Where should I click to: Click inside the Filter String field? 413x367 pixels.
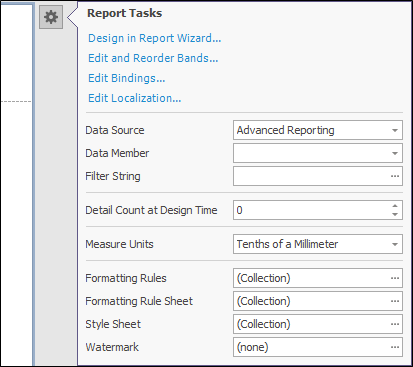click(311, 176)
